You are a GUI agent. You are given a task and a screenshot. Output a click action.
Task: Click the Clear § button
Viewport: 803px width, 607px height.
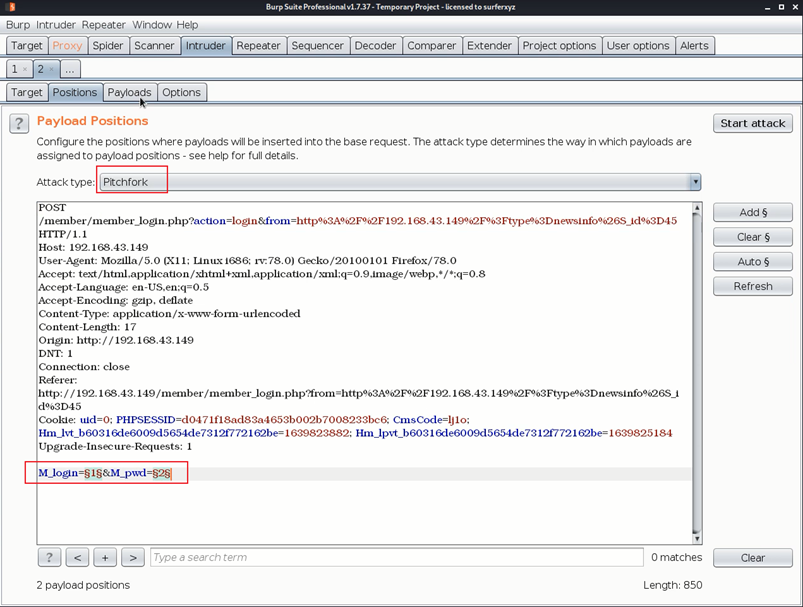[x=753, y=237]
